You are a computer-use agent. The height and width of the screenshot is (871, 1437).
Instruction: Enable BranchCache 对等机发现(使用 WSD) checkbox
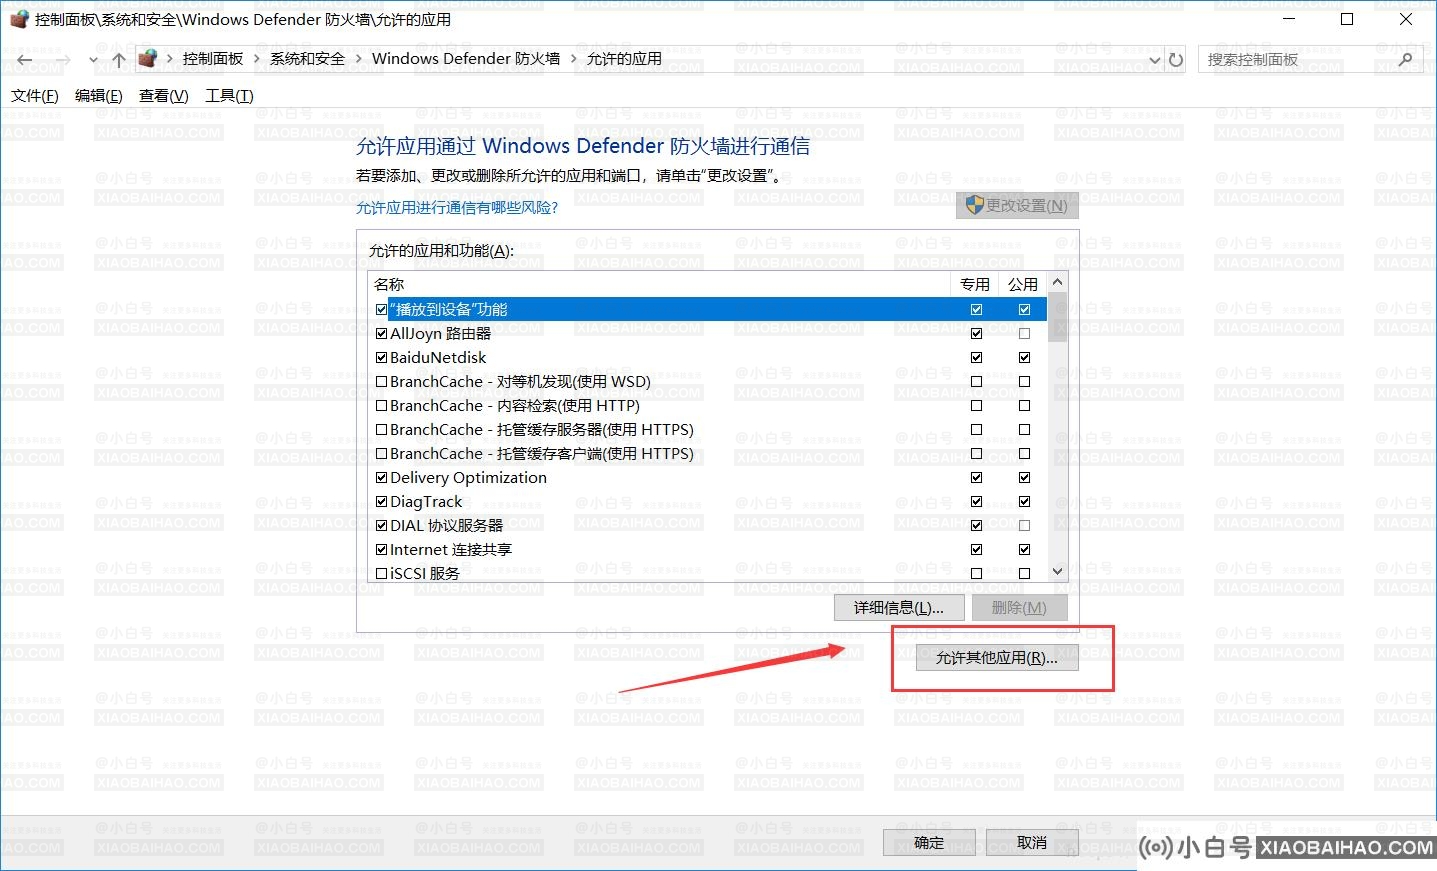click(x=381, y=382)
